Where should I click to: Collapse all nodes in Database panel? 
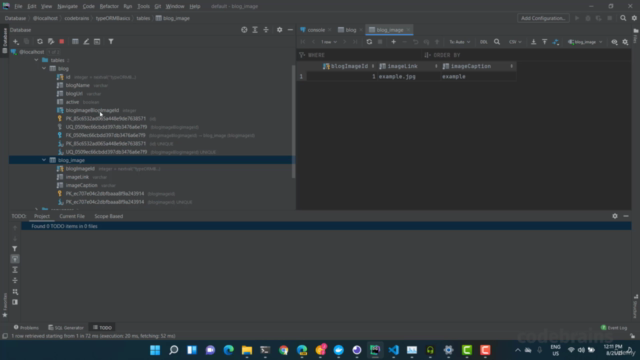[266, 30]
